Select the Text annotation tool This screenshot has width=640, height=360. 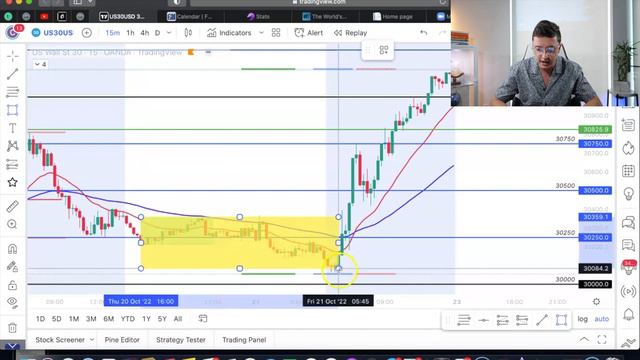coord(13,128)
